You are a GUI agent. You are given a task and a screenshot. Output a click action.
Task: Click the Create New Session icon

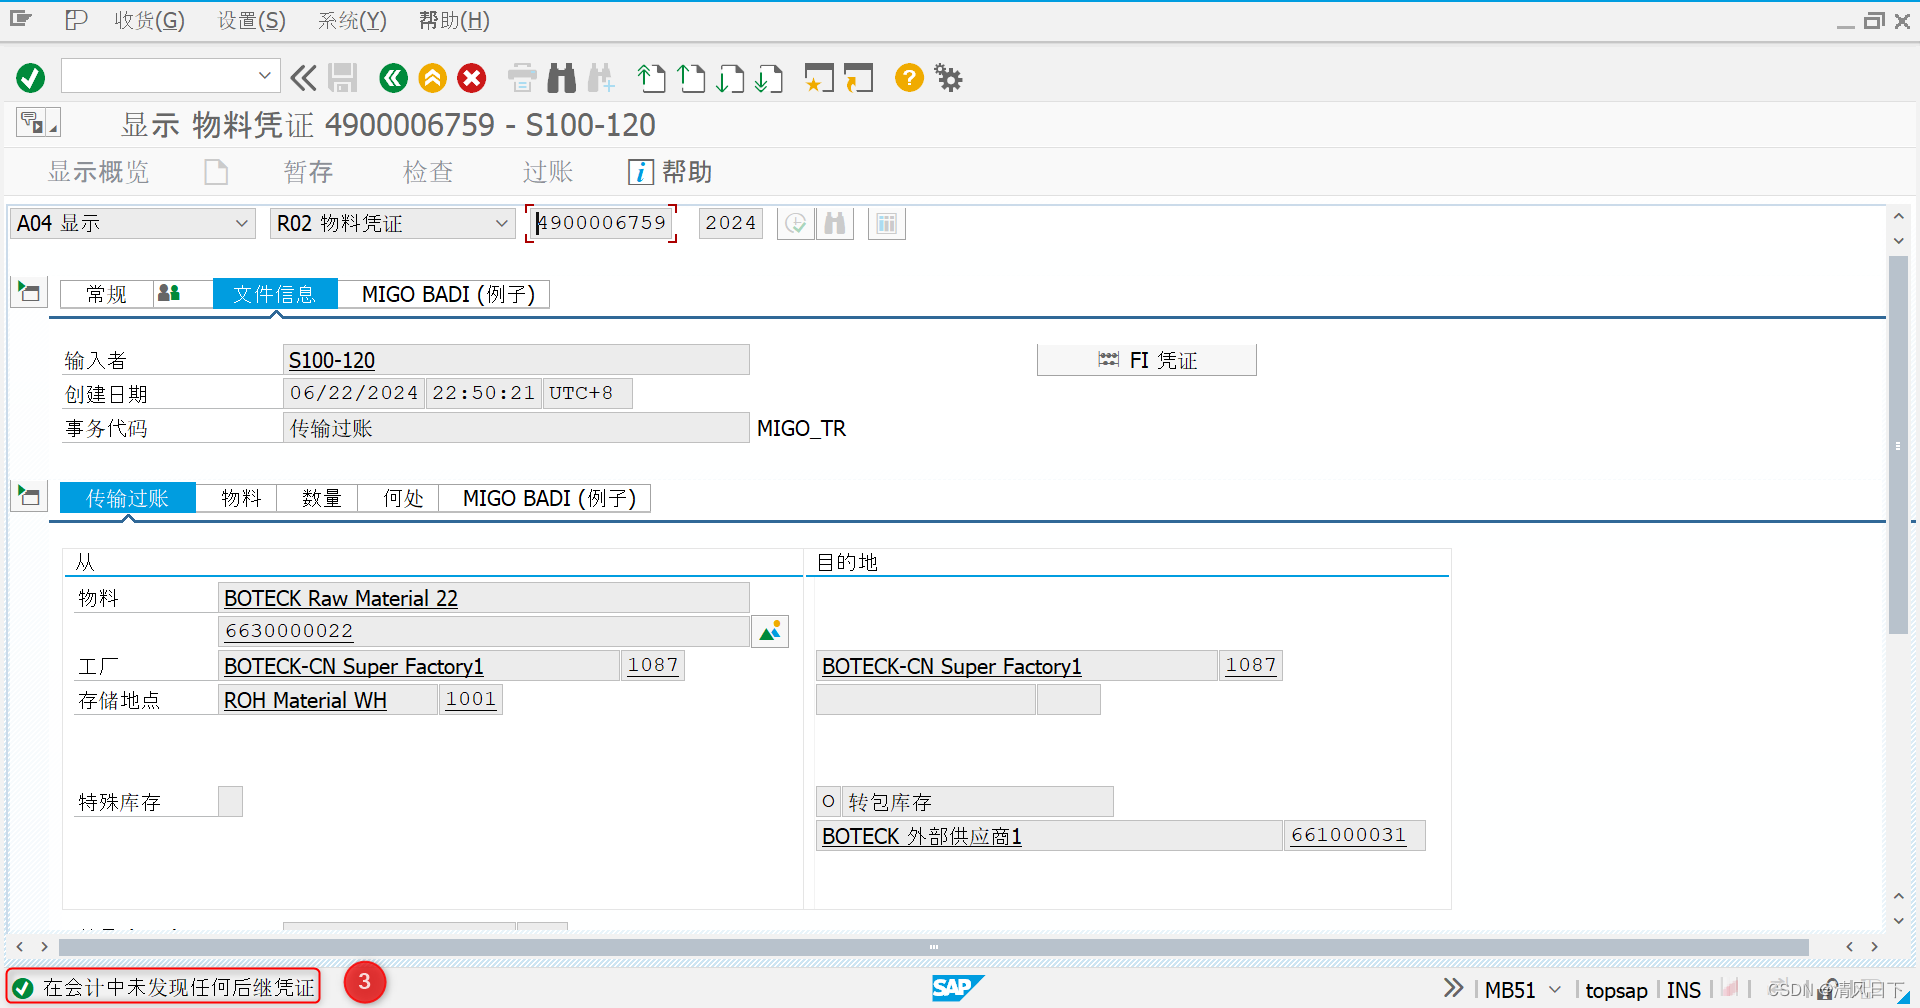coord(819,78)
